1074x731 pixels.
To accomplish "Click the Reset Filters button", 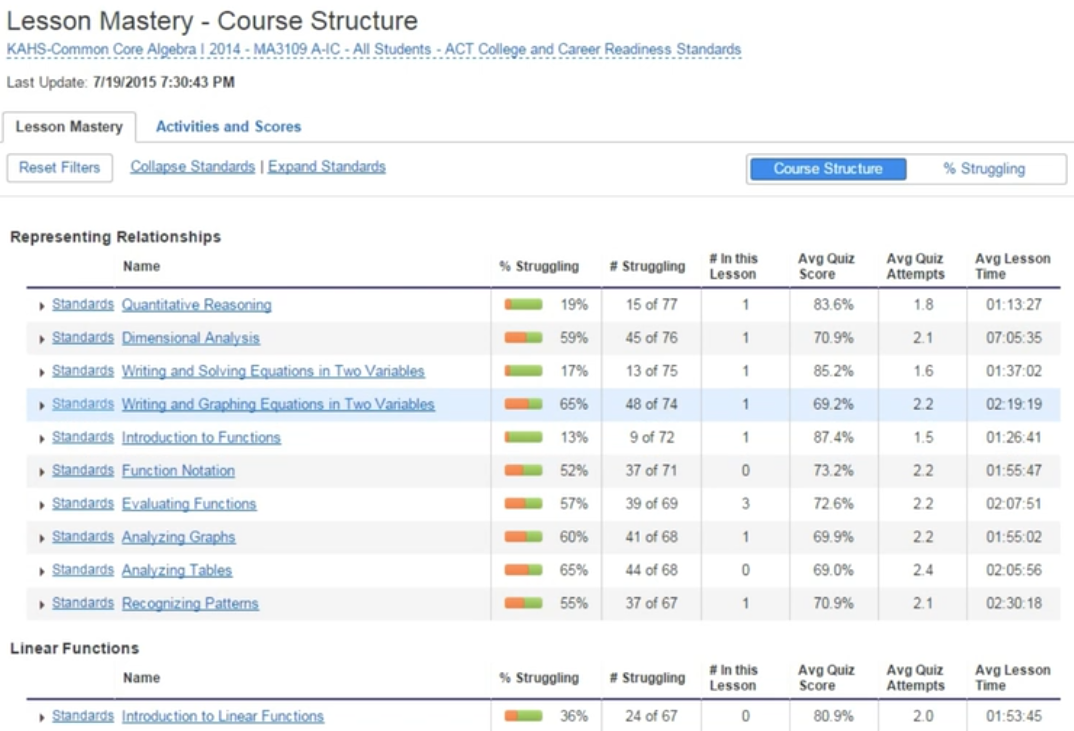I will tap(60, 167).
